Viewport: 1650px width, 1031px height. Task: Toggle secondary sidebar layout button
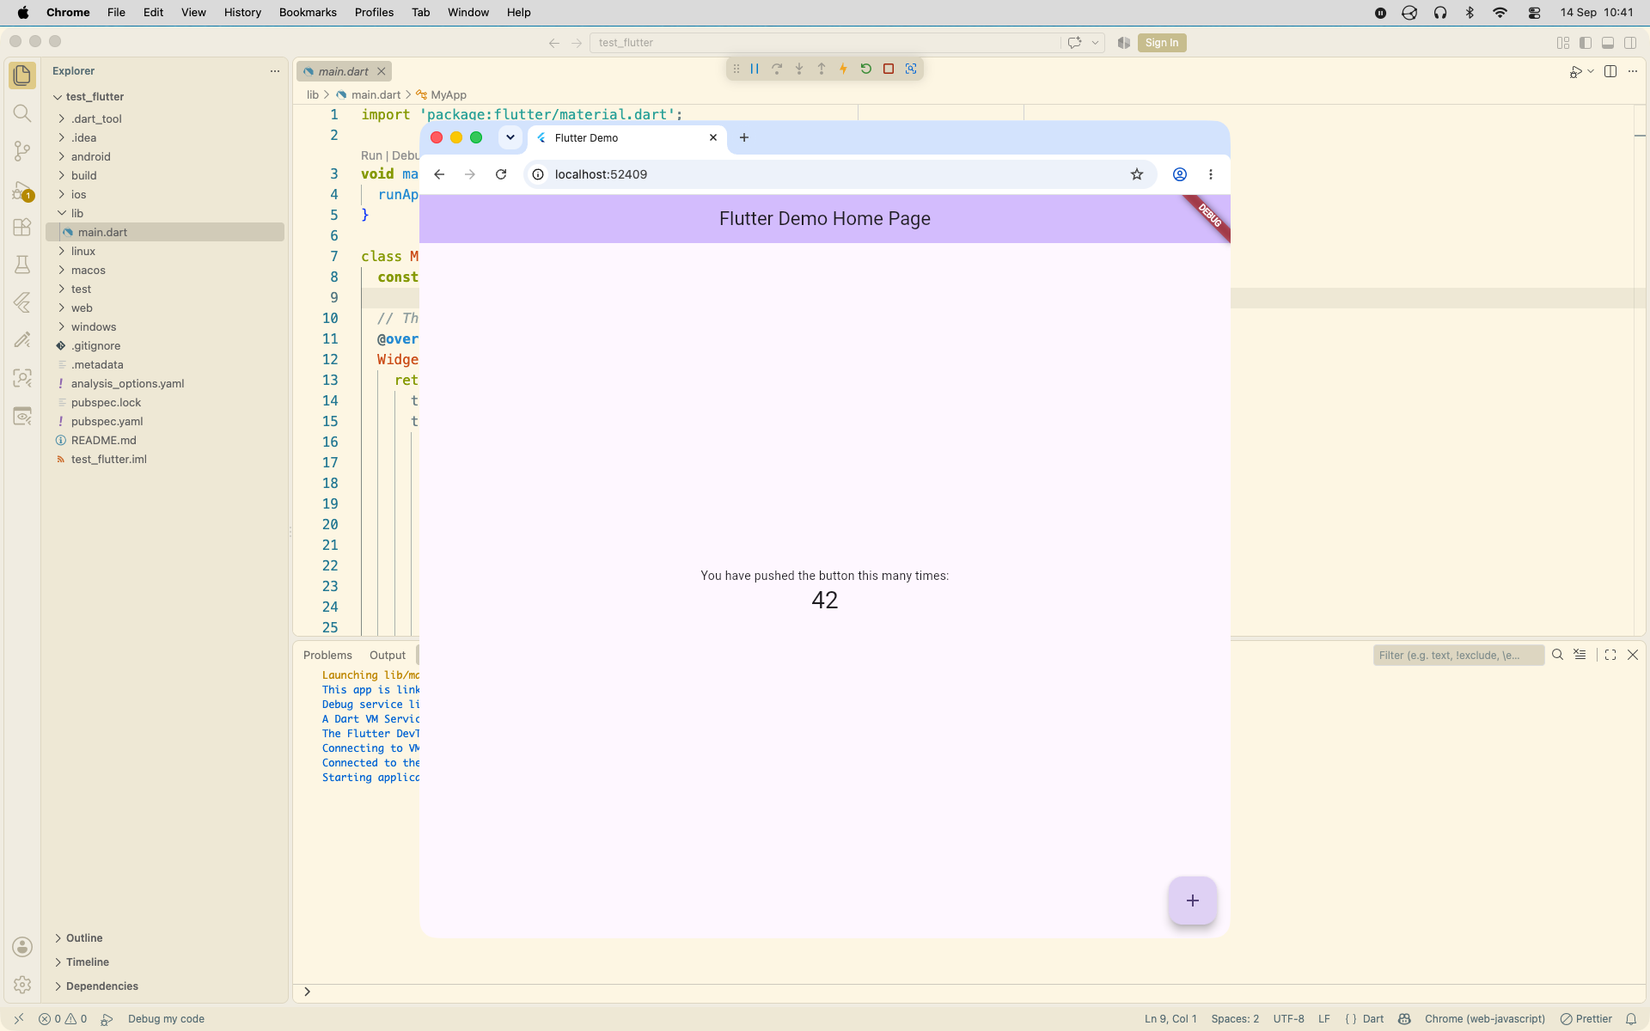(1631, 43)
